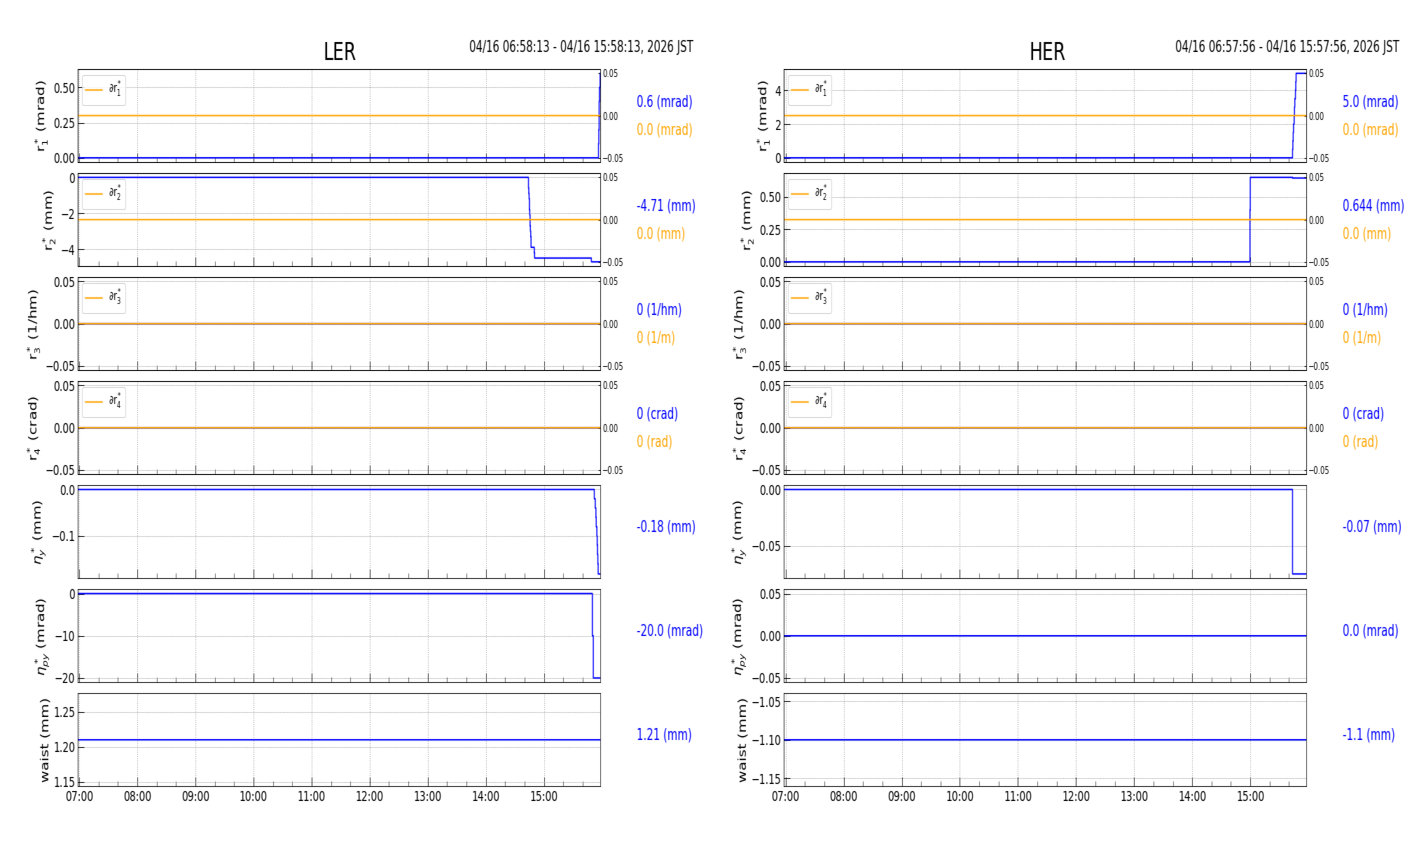Click the HER value 0 (crad)
1412x864 pixels.
click(x=1363, y=413)
